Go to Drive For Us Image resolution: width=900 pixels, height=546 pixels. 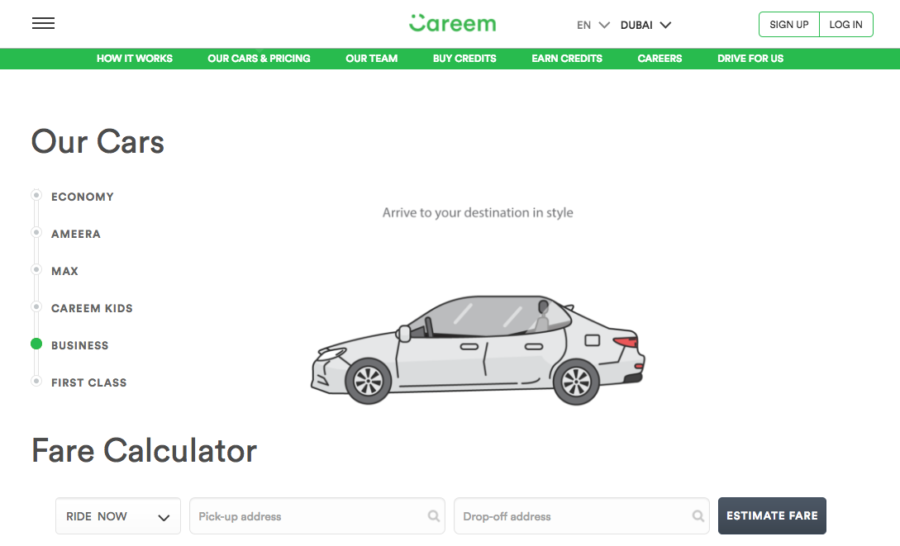tap(750, 59)
